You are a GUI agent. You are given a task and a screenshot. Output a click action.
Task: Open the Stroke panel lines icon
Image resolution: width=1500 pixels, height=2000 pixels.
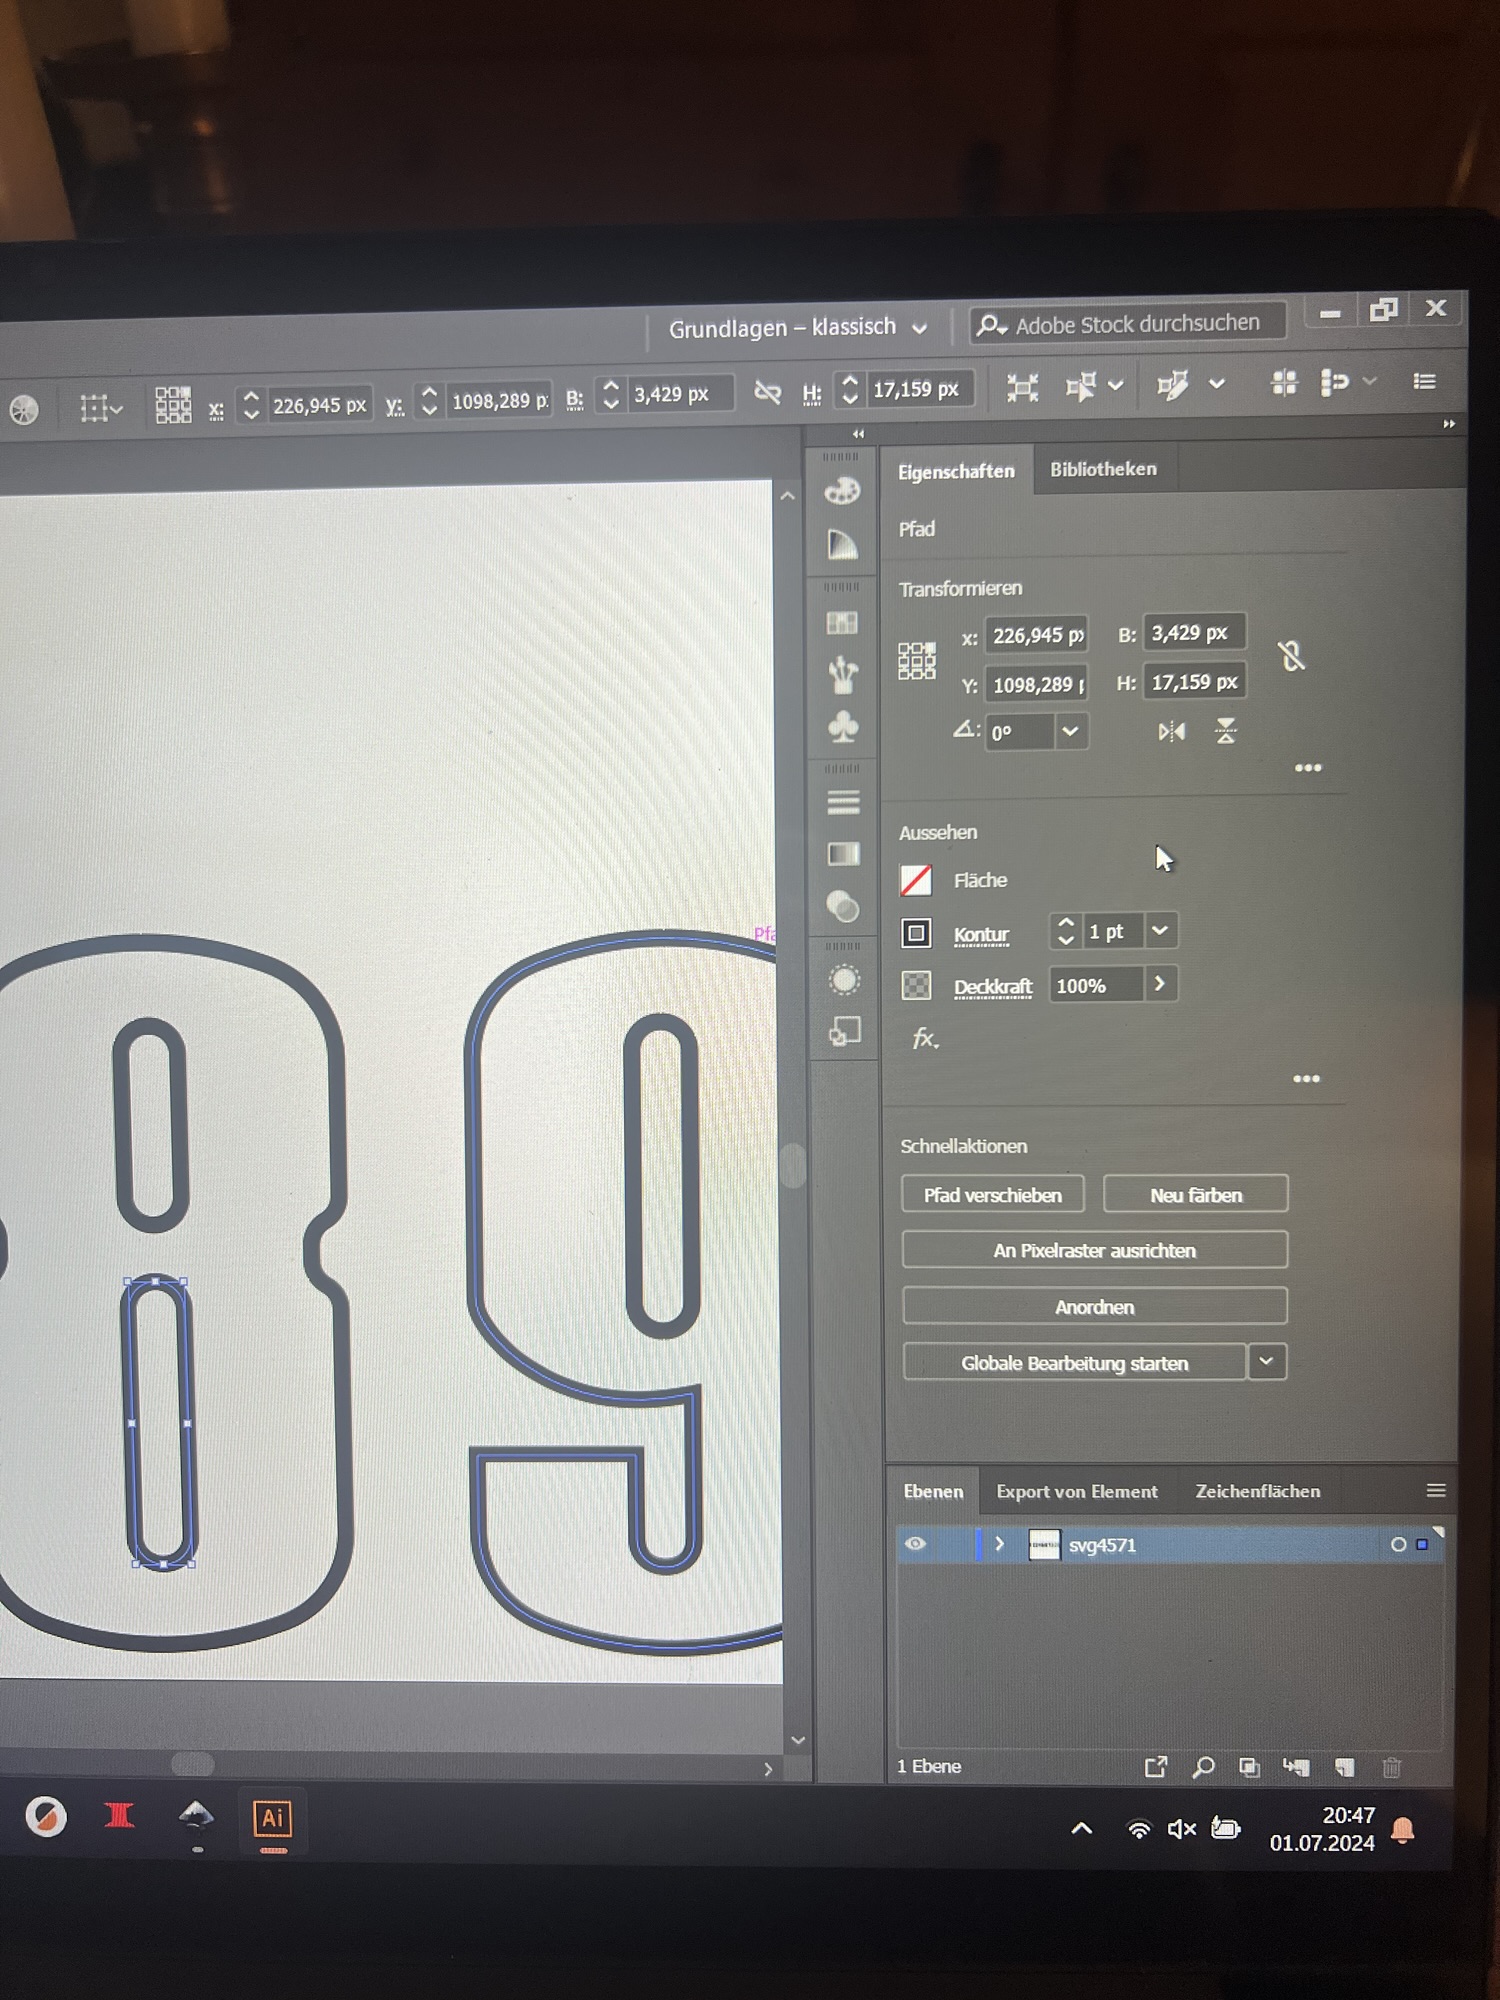843,802
